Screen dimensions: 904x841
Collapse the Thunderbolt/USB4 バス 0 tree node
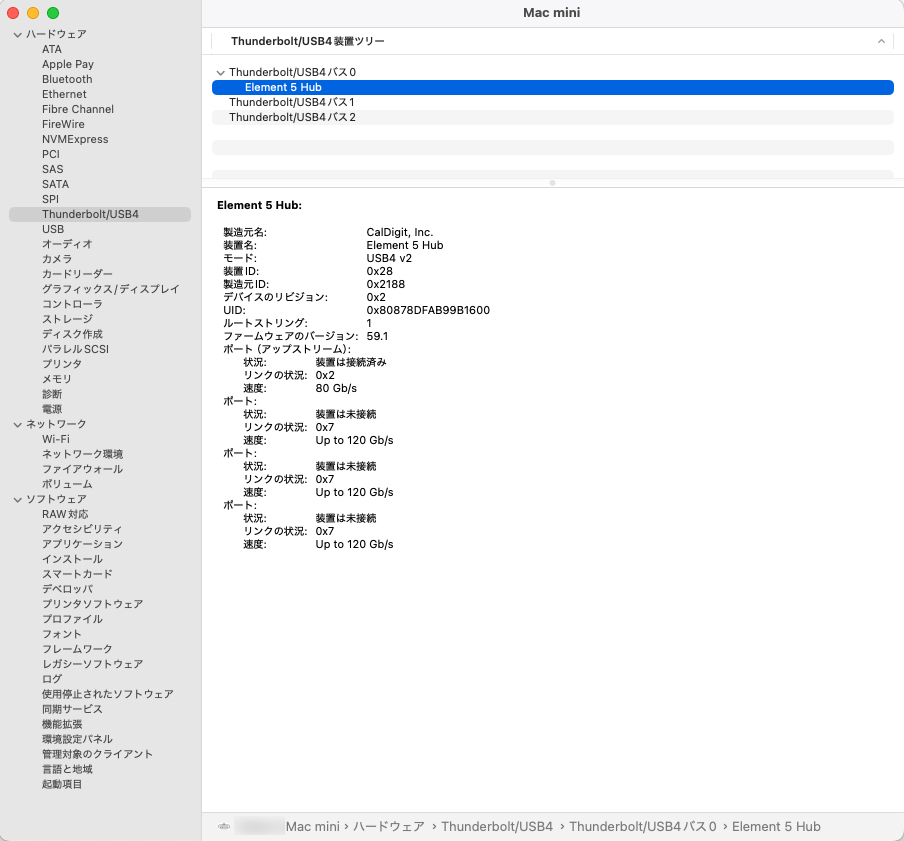tap(220, 73)
